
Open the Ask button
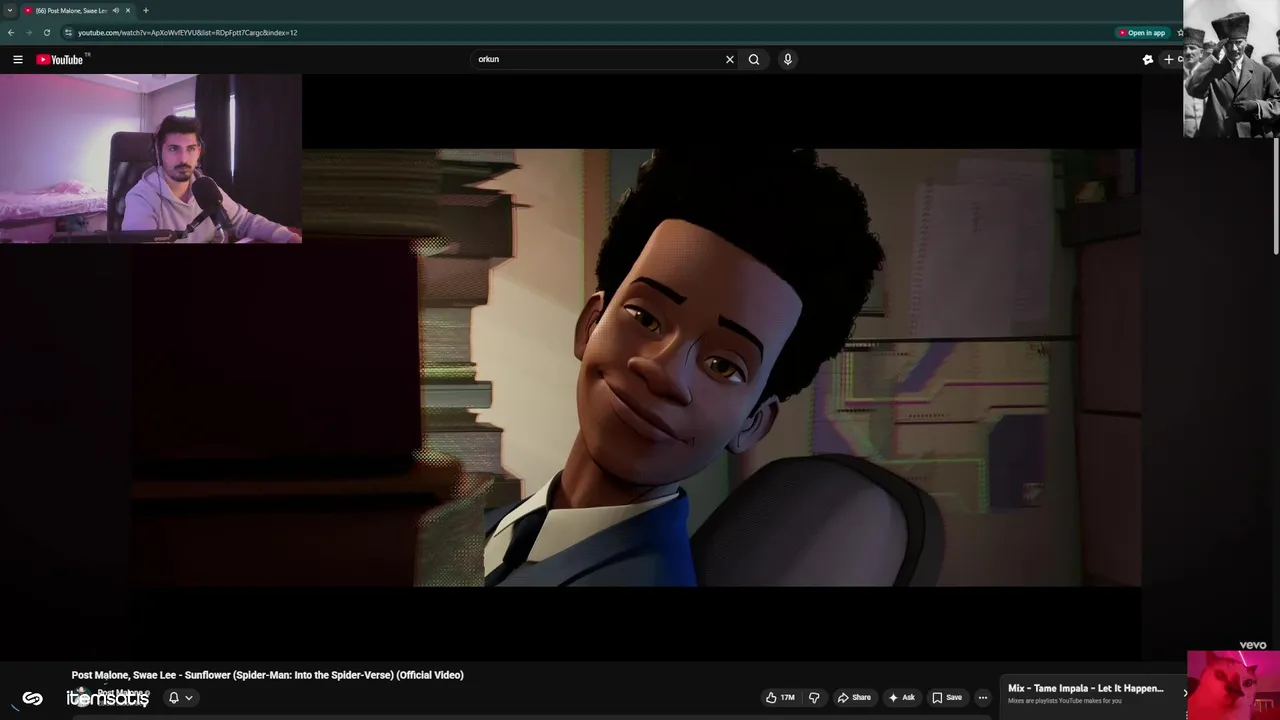901,697
